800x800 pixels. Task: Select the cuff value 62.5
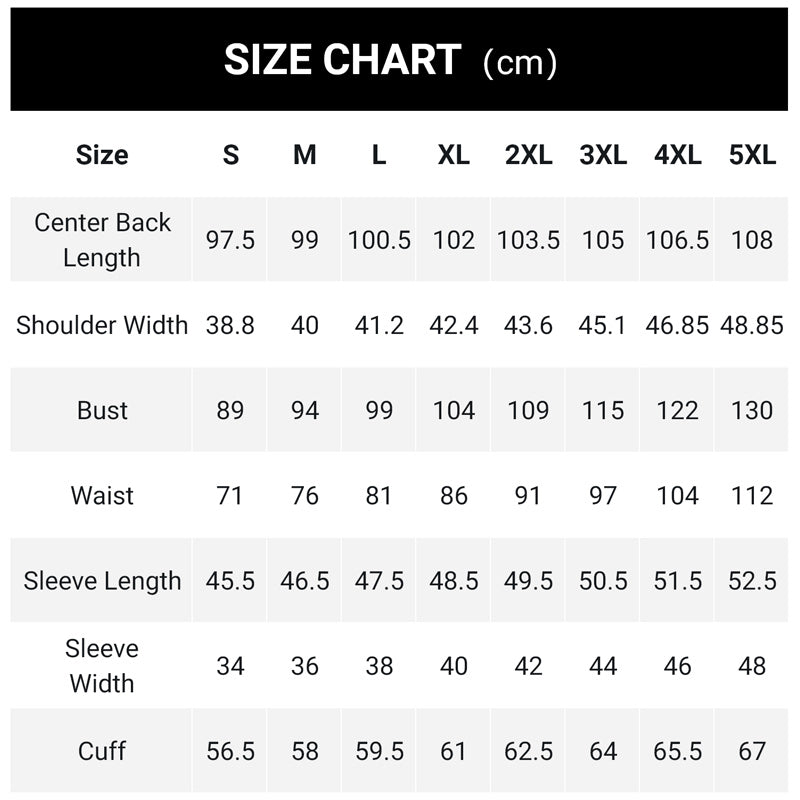click(529, 751)
